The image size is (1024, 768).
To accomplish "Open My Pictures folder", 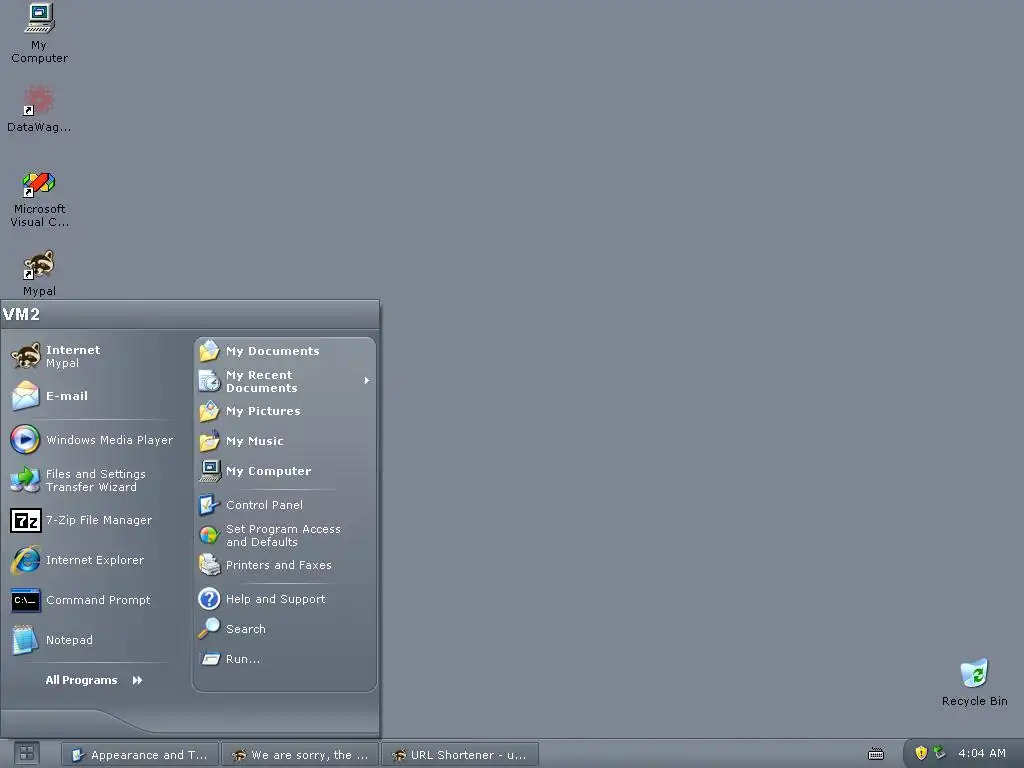I will [285, 411].
